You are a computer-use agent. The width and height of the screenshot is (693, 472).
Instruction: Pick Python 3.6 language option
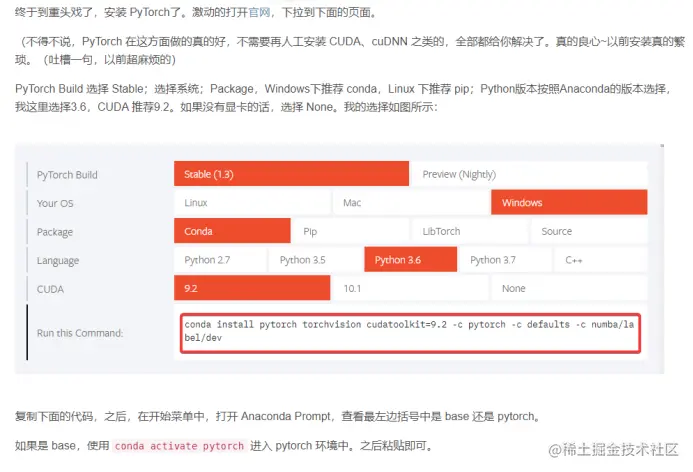[x=411, y=259]
